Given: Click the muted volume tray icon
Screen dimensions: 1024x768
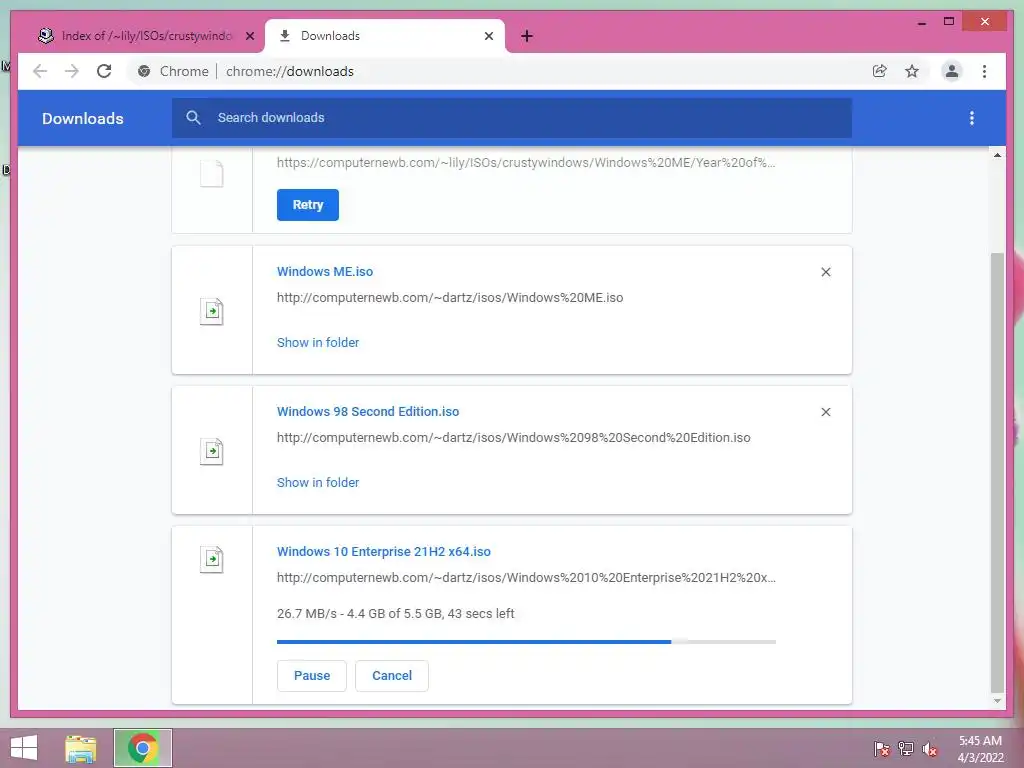Looking at the screenshot, I should point(930,750).
